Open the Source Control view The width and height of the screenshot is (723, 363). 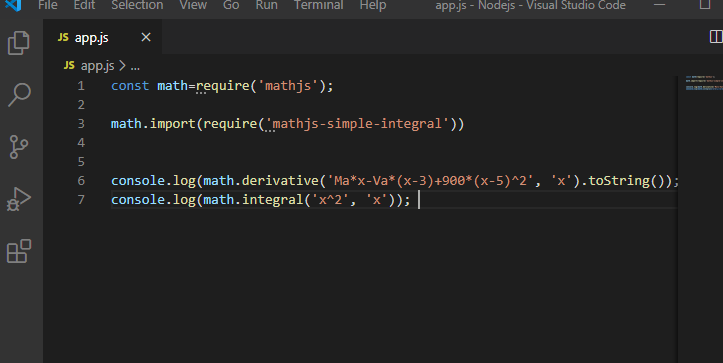pos(19,147)
